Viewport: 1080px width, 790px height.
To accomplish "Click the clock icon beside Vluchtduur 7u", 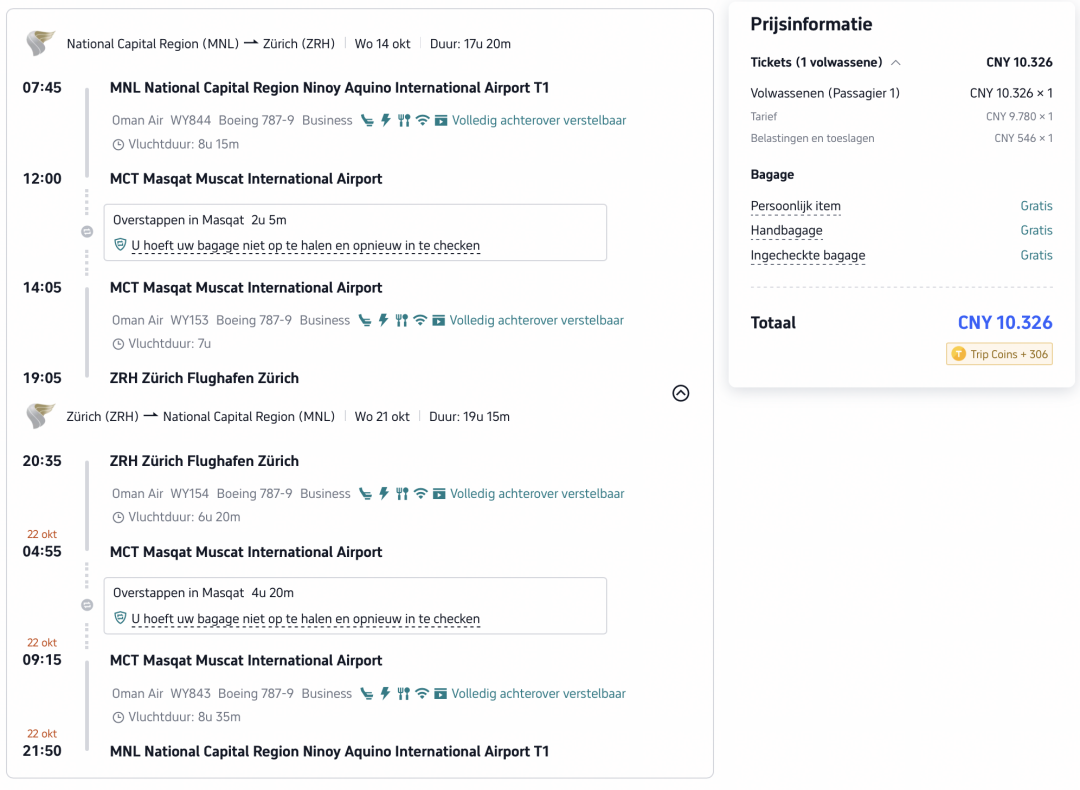I will (x=118, y=344).
